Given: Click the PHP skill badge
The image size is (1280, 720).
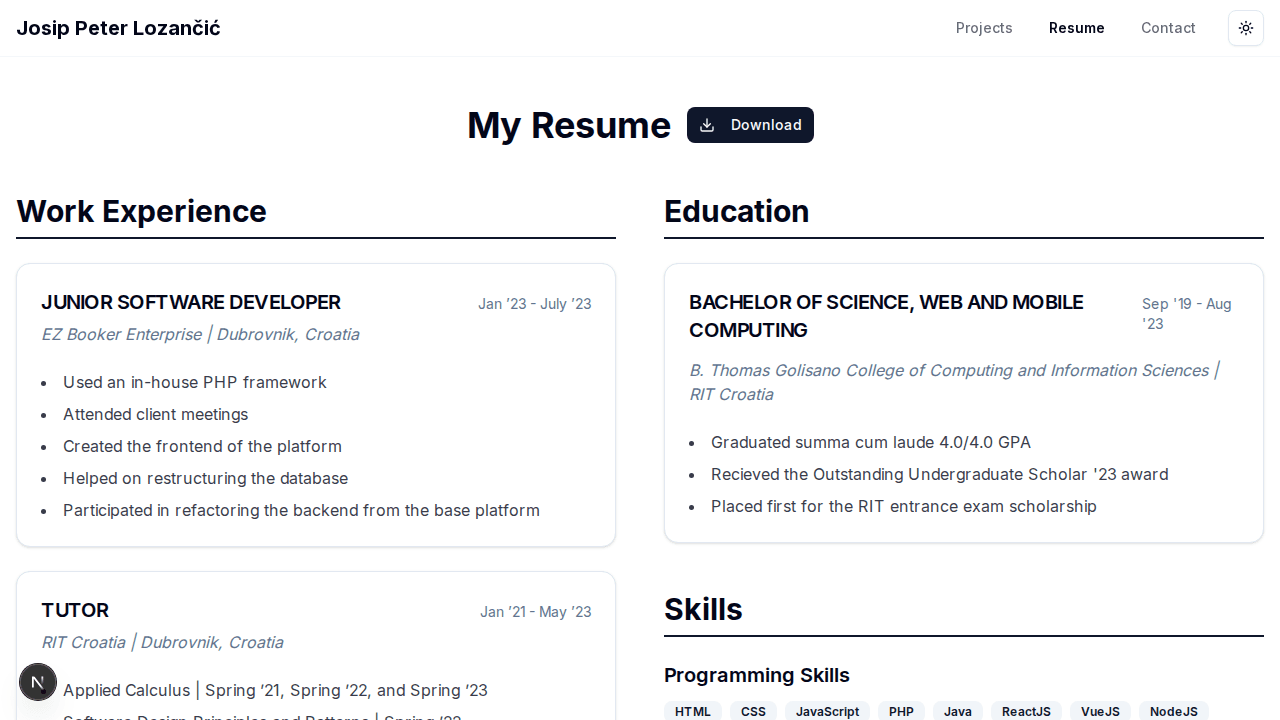Looking at the screenshot, I should (x=901, y=711).
